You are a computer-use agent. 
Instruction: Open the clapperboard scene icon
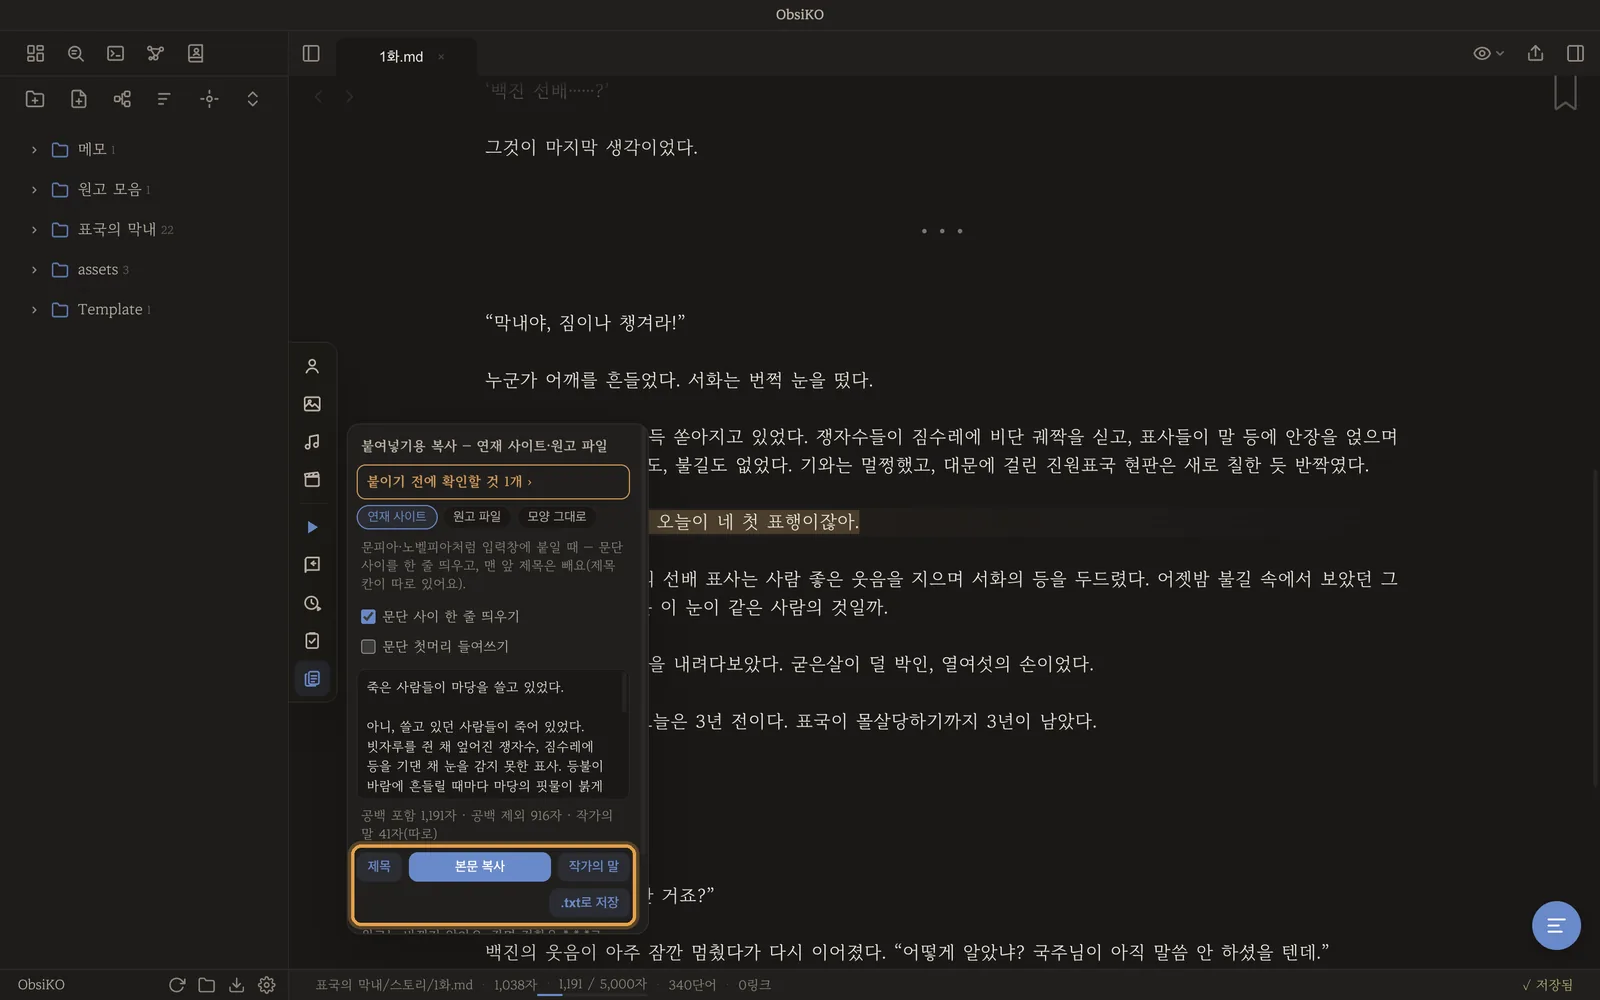tap(312, 480)
